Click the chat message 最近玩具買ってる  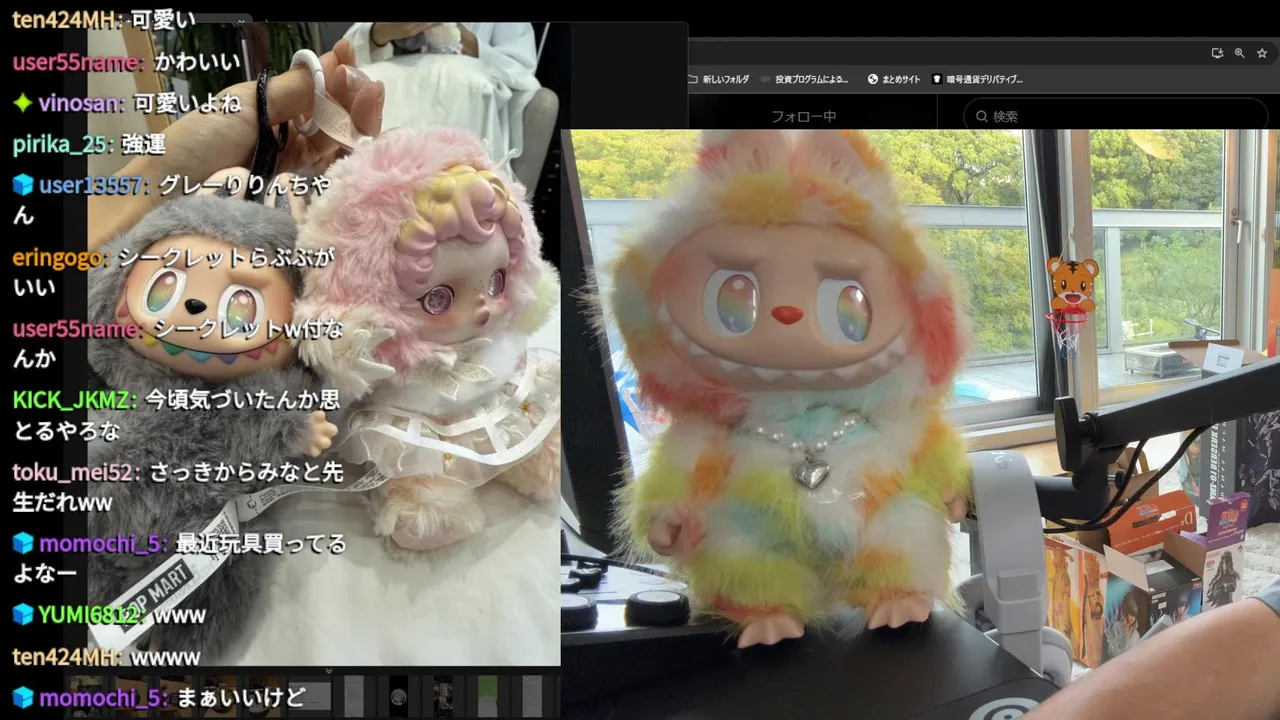tap(261, 543)
